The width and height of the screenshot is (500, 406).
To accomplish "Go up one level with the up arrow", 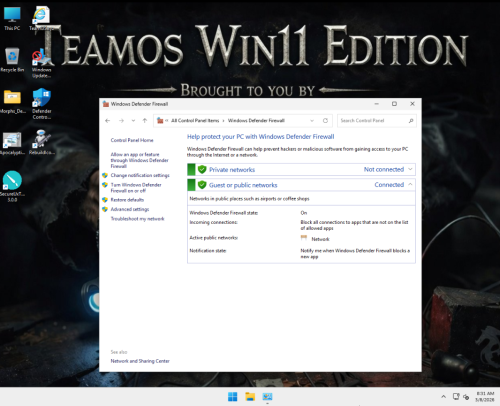I will pos(145,121).
